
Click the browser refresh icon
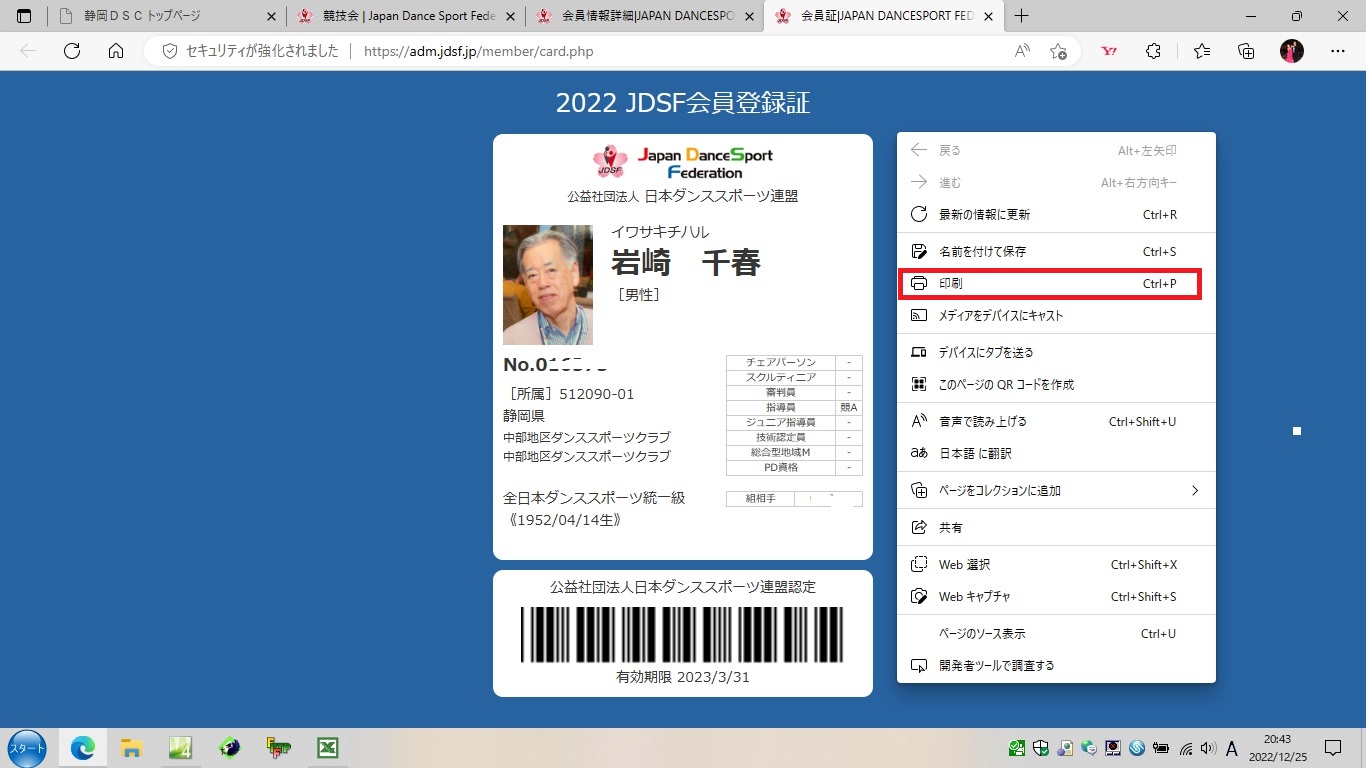[72, 51]
